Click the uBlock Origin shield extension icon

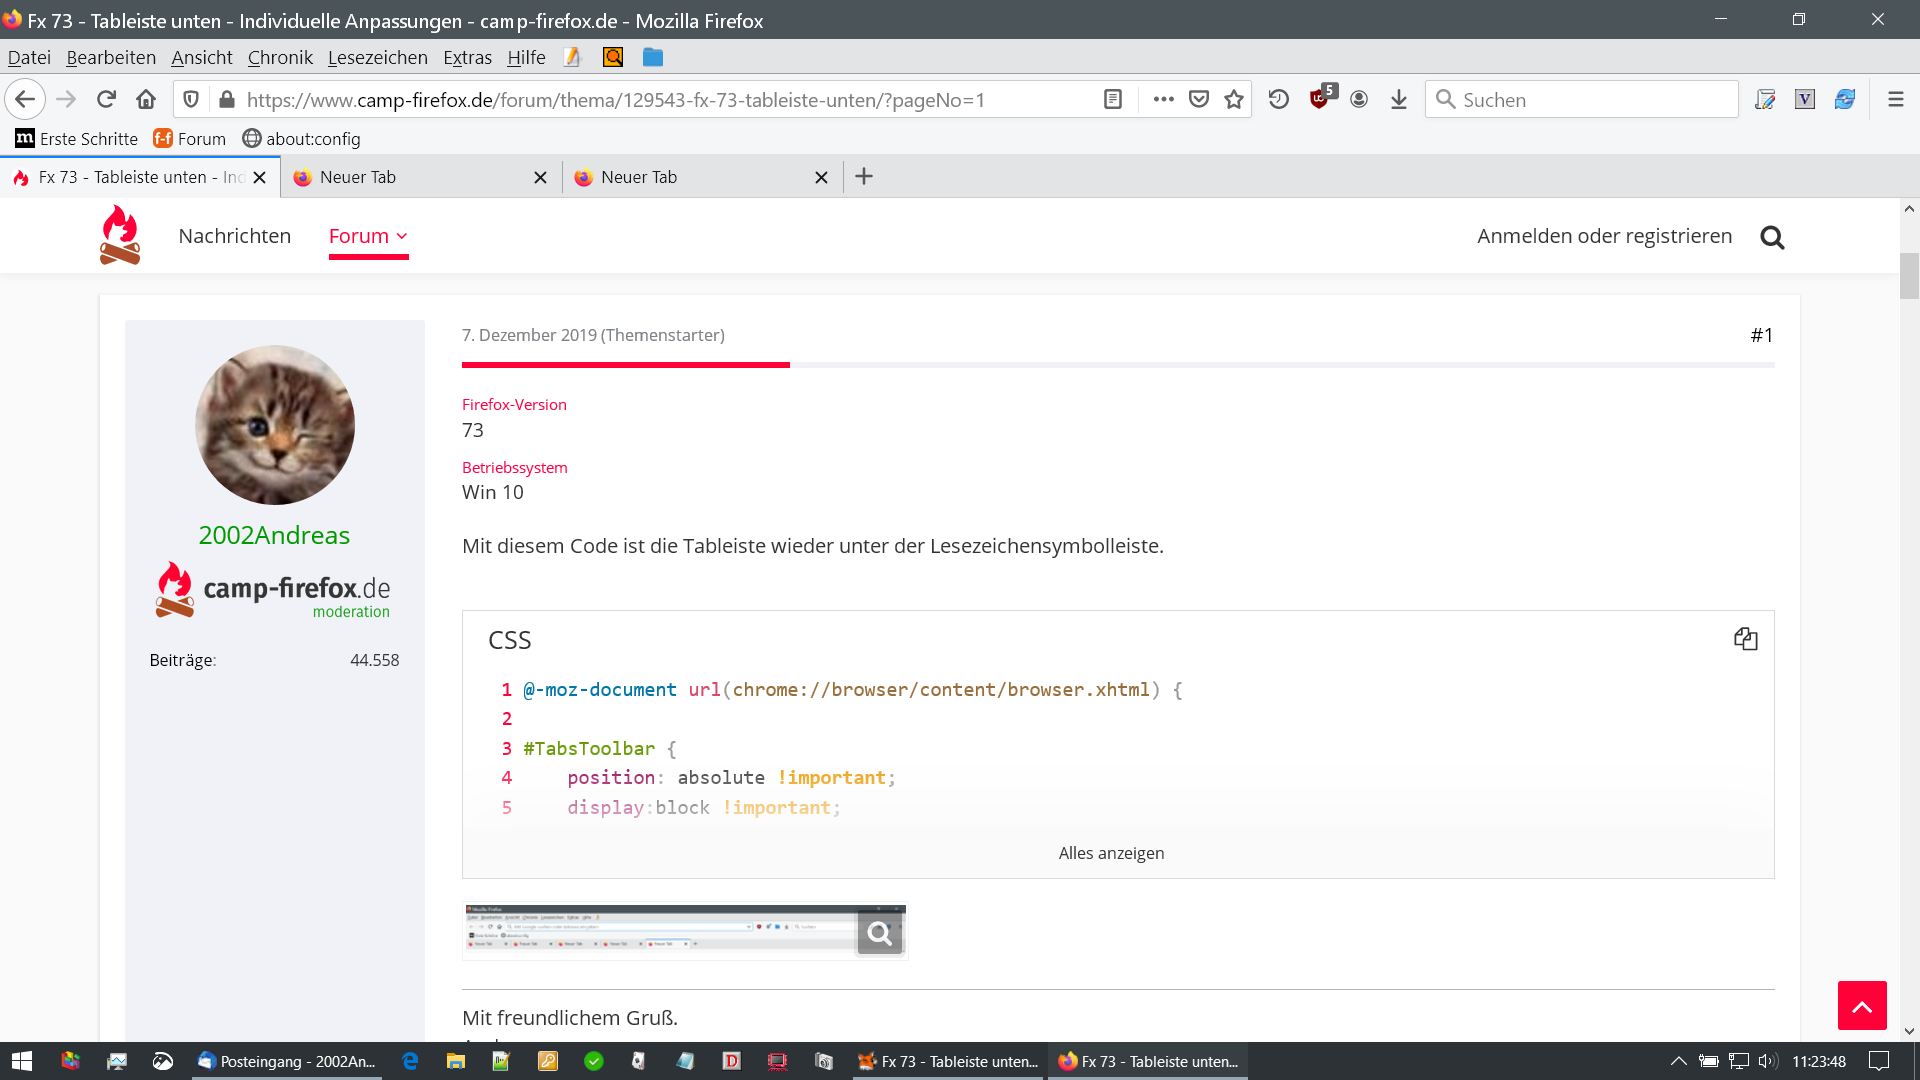click(1320, 99)
